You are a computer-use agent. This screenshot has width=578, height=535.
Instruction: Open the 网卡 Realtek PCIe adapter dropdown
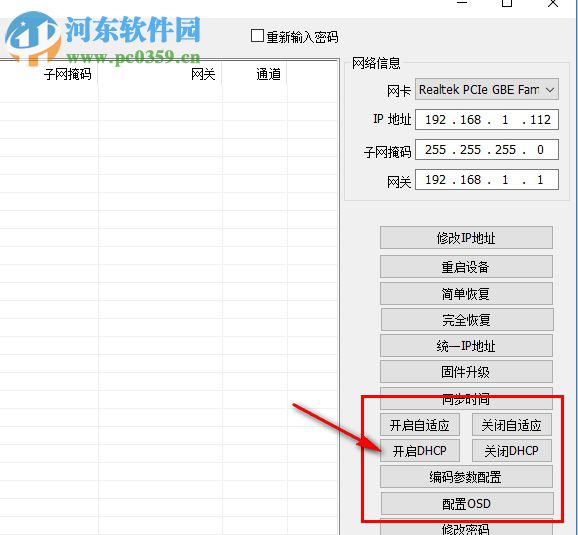487,89
